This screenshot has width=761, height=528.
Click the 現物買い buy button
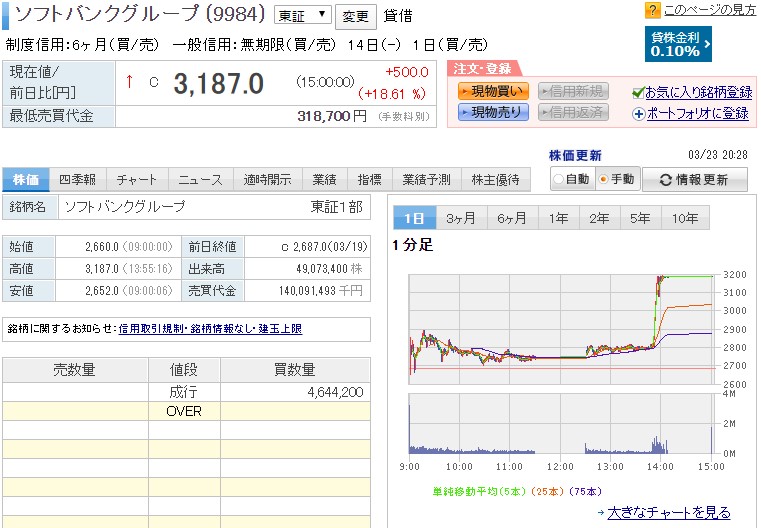pyautogui.click(x=493, y=91)
